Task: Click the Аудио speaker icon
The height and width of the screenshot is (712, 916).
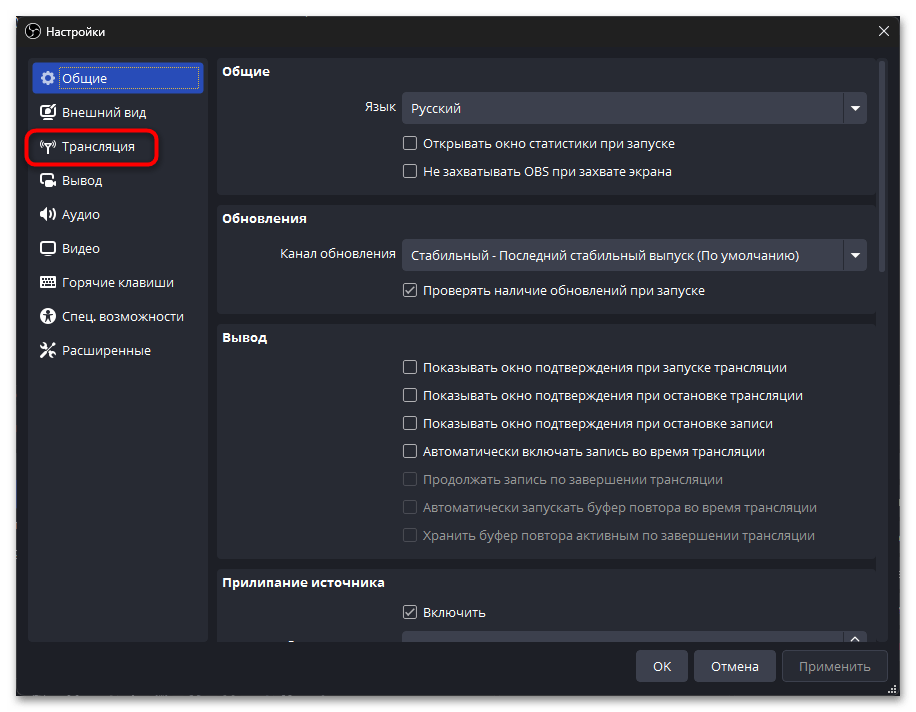Action: pyautogui.click(x=48, y=215)
